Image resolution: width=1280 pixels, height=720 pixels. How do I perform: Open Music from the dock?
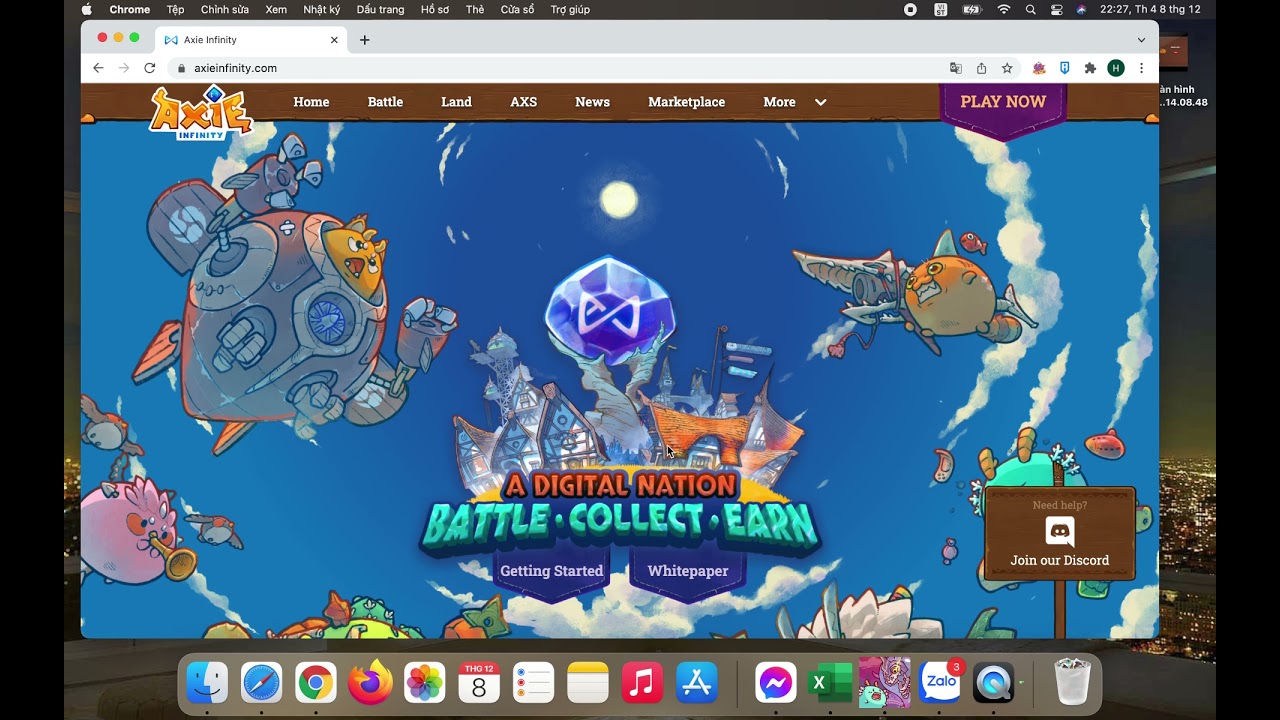tap(642, 683)
